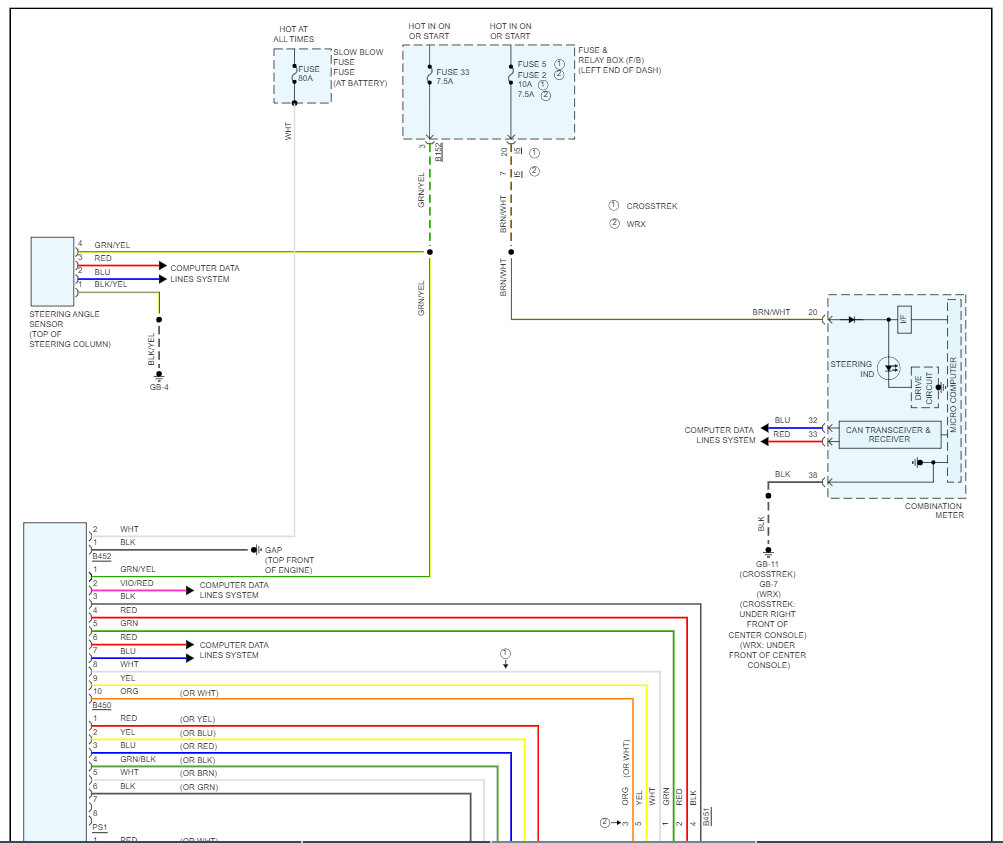This screenshot has height=843, width=1003.
Task: Click the steering indicator LED symbol
Action: [889, 368]
